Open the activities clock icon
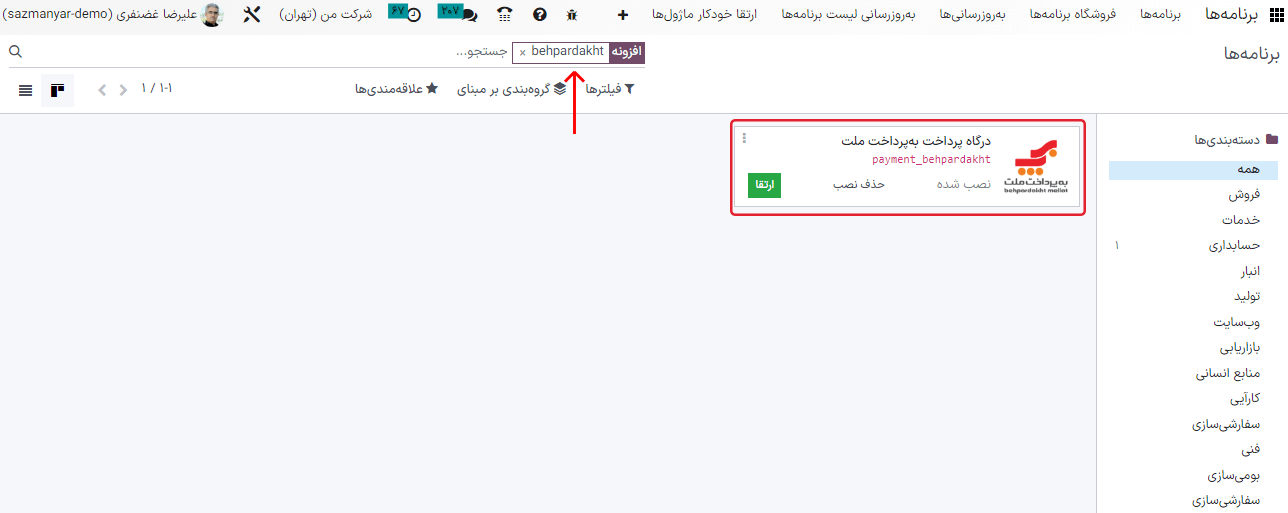 point(413,15)
